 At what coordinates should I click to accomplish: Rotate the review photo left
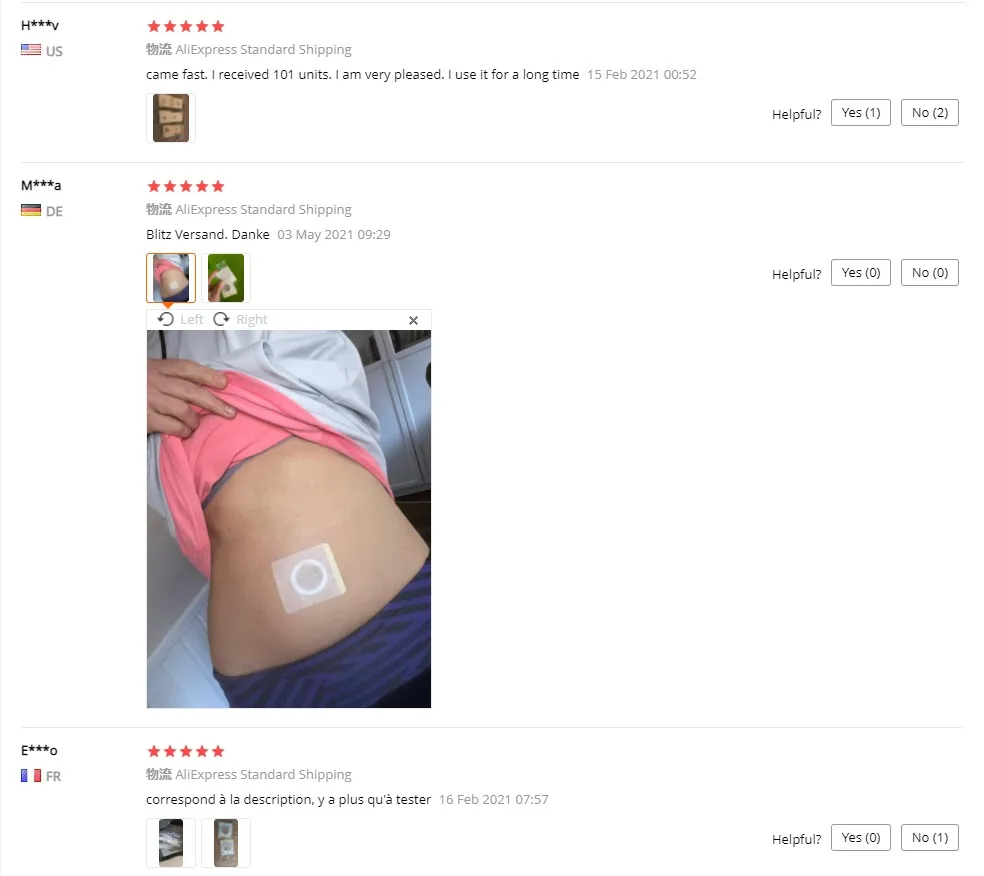pos(181,319)
